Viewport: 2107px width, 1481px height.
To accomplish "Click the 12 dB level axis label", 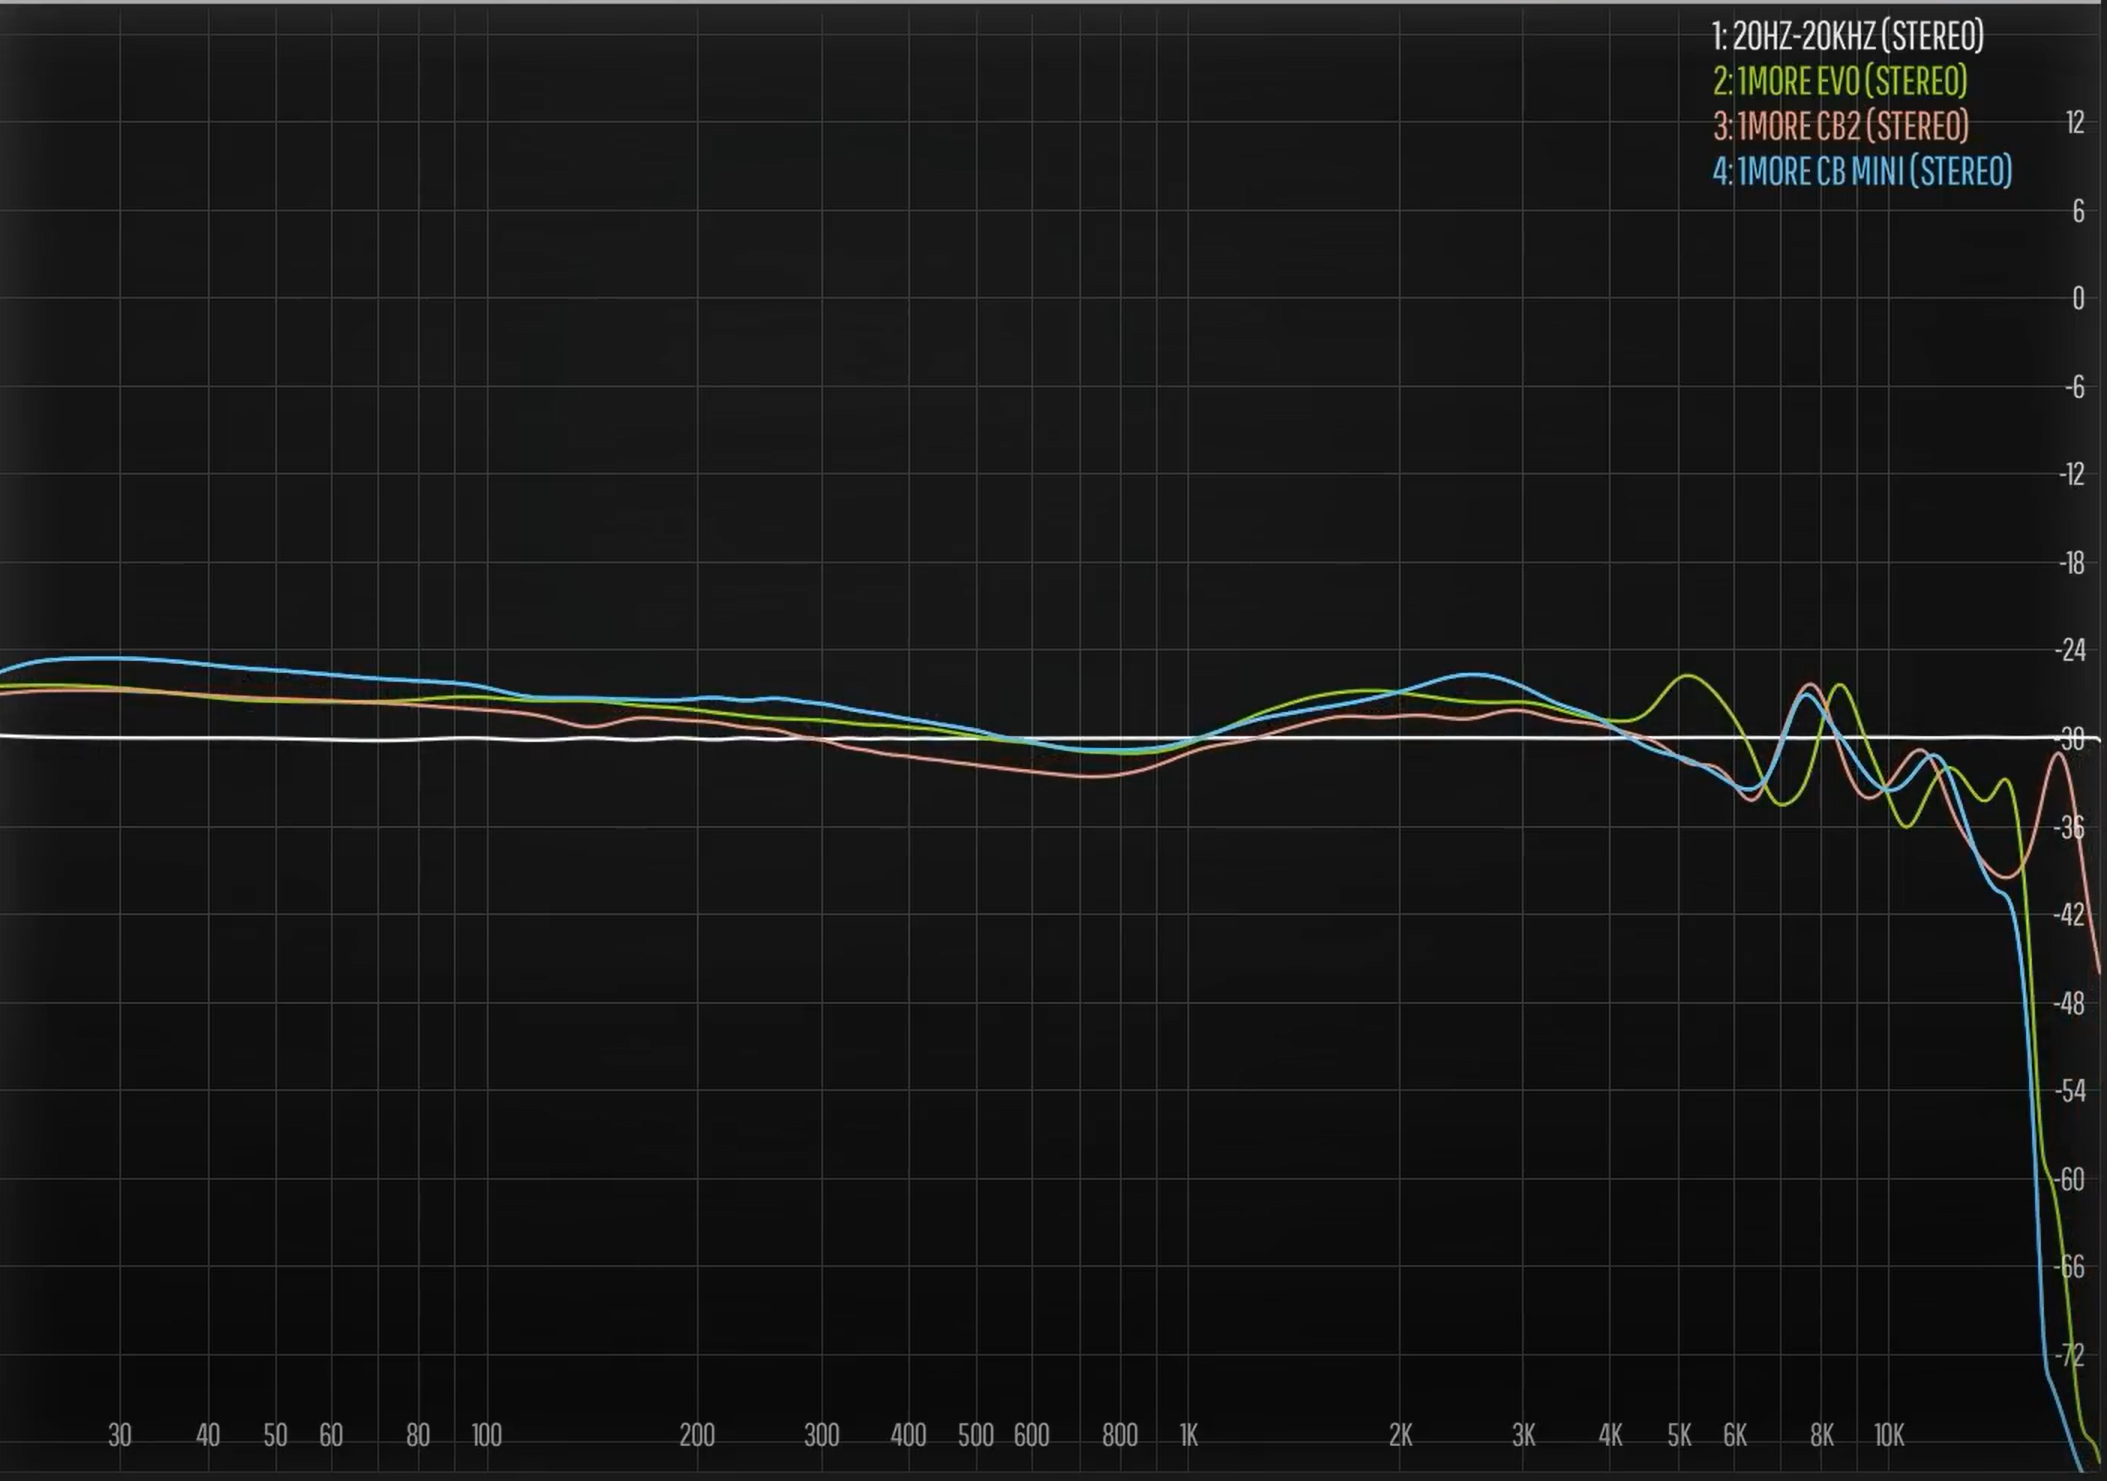I will point(2075,123).
